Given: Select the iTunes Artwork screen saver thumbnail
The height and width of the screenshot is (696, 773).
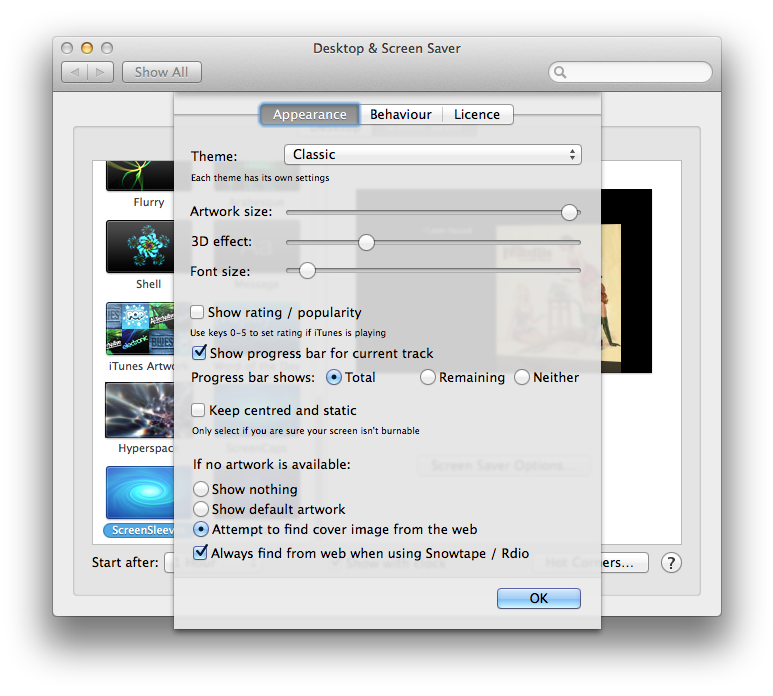Looking at the screenshot, I should click(140, 328).
